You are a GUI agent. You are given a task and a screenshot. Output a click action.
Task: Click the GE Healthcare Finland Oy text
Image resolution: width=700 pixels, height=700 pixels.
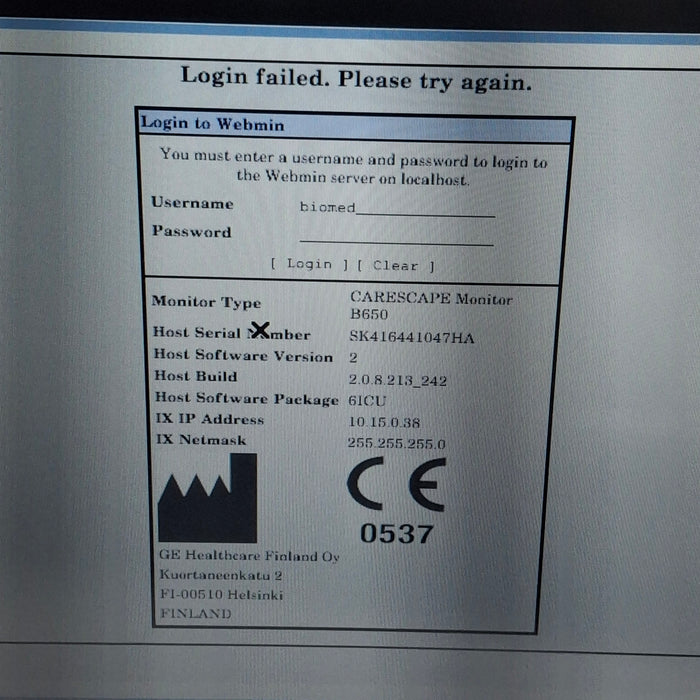[249, 556]
